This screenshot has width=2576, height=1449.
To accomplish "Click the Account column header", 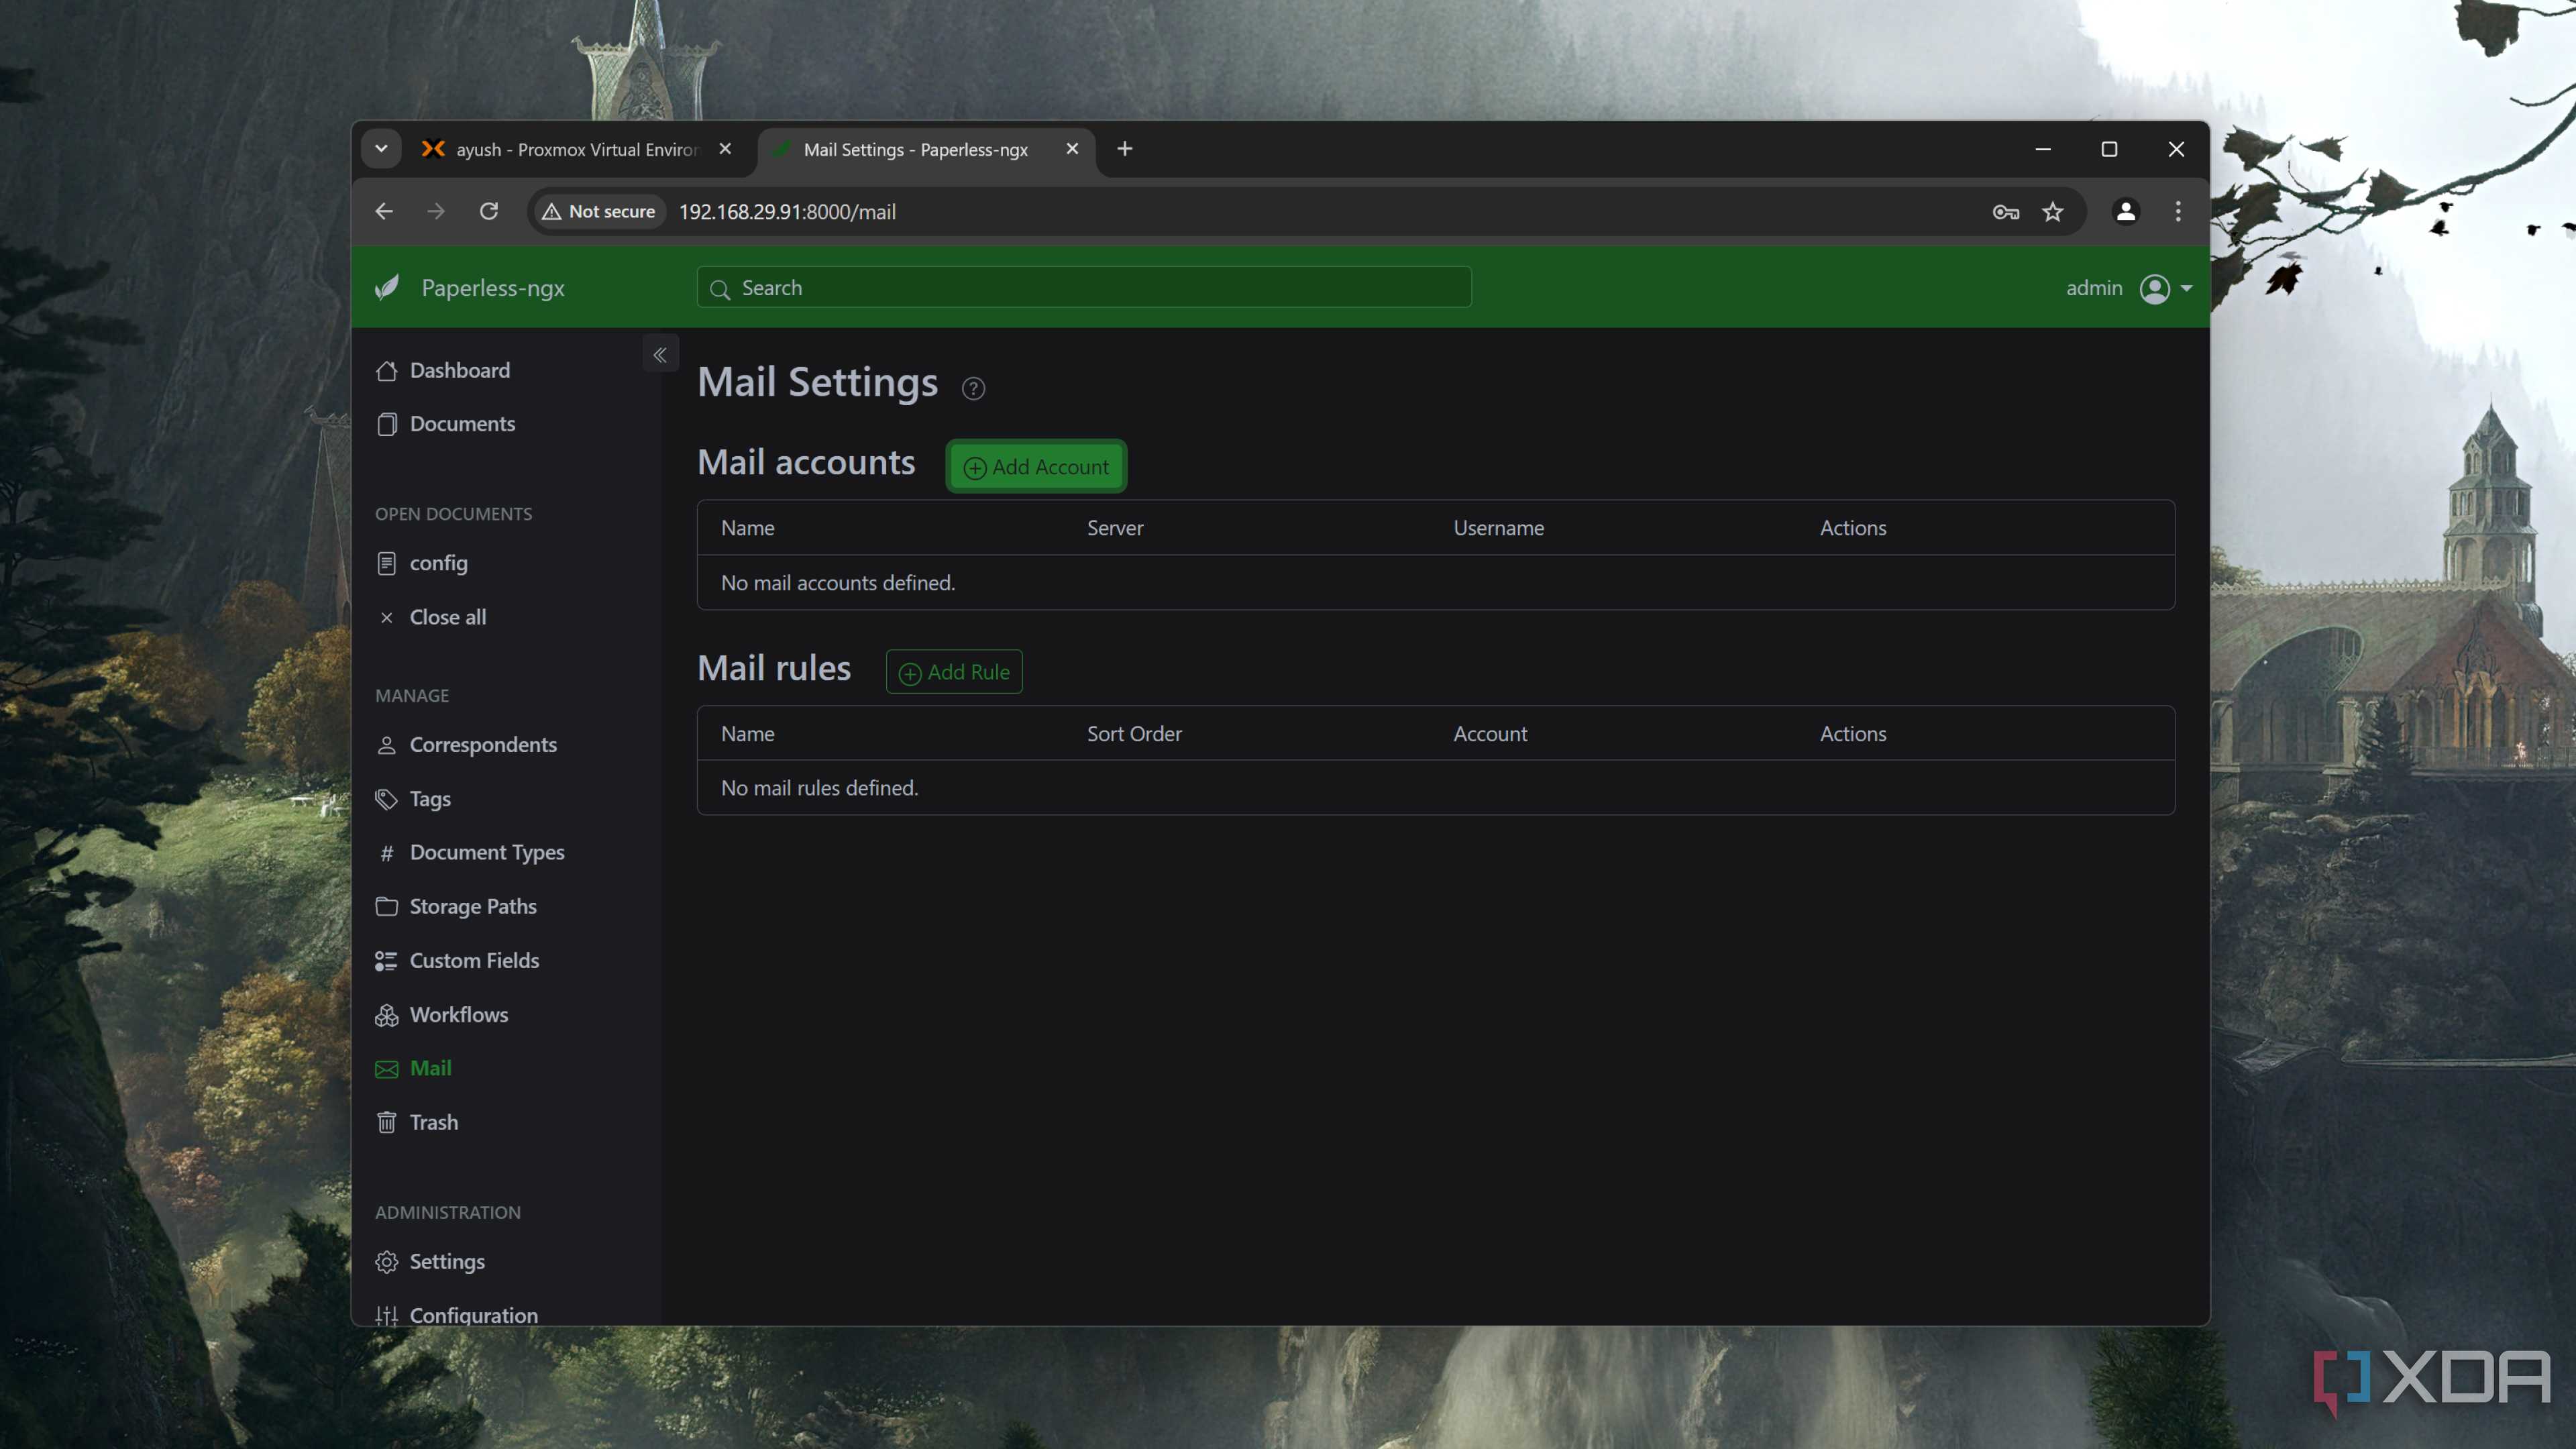I will tap(1490, 734).
